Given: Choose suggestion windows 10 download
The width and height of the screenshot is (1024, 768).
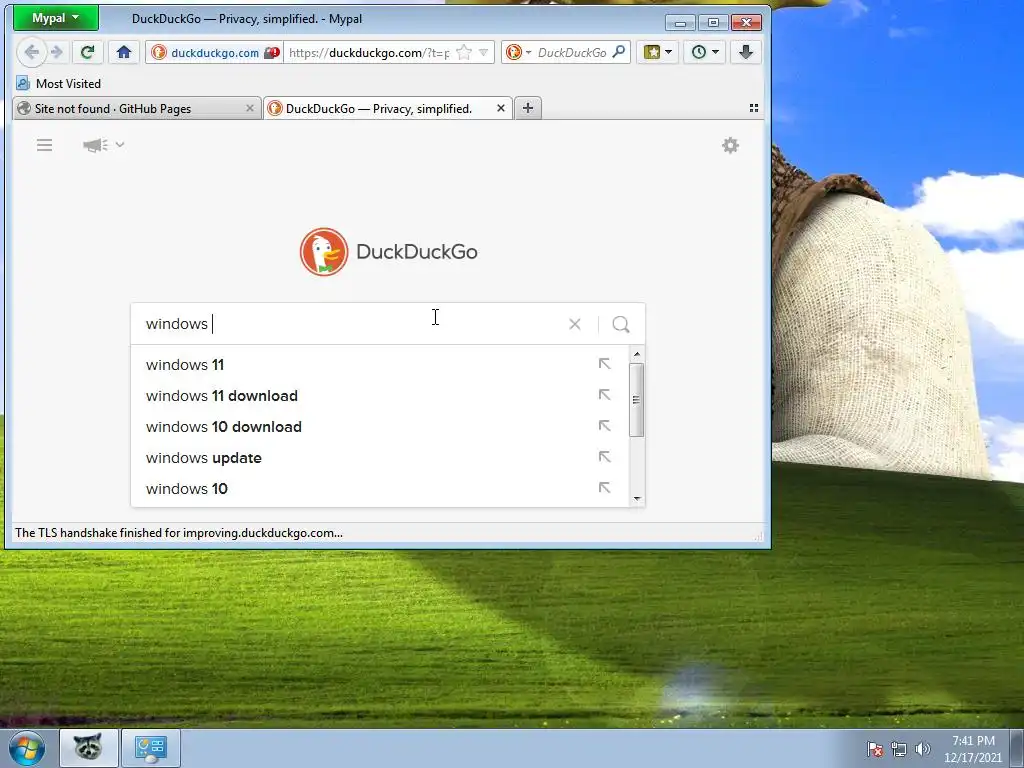Looking at the screenshot, I should tap(379, 426).
